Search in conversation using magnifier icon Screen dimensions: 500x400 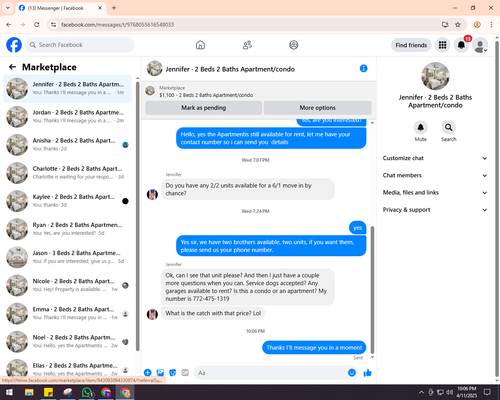click(449, 127)
